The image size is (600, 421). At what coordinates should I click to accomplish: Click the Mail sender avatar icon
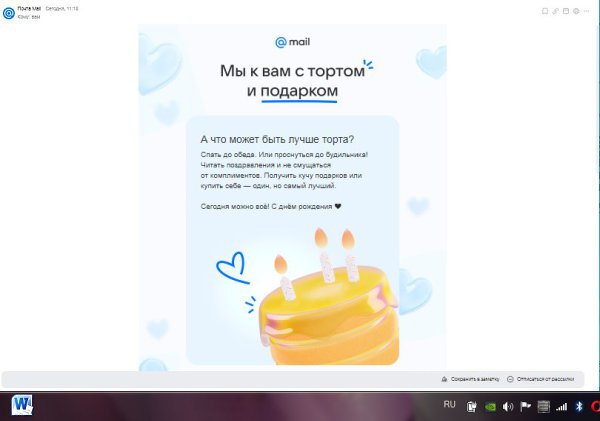click(8, 13)
